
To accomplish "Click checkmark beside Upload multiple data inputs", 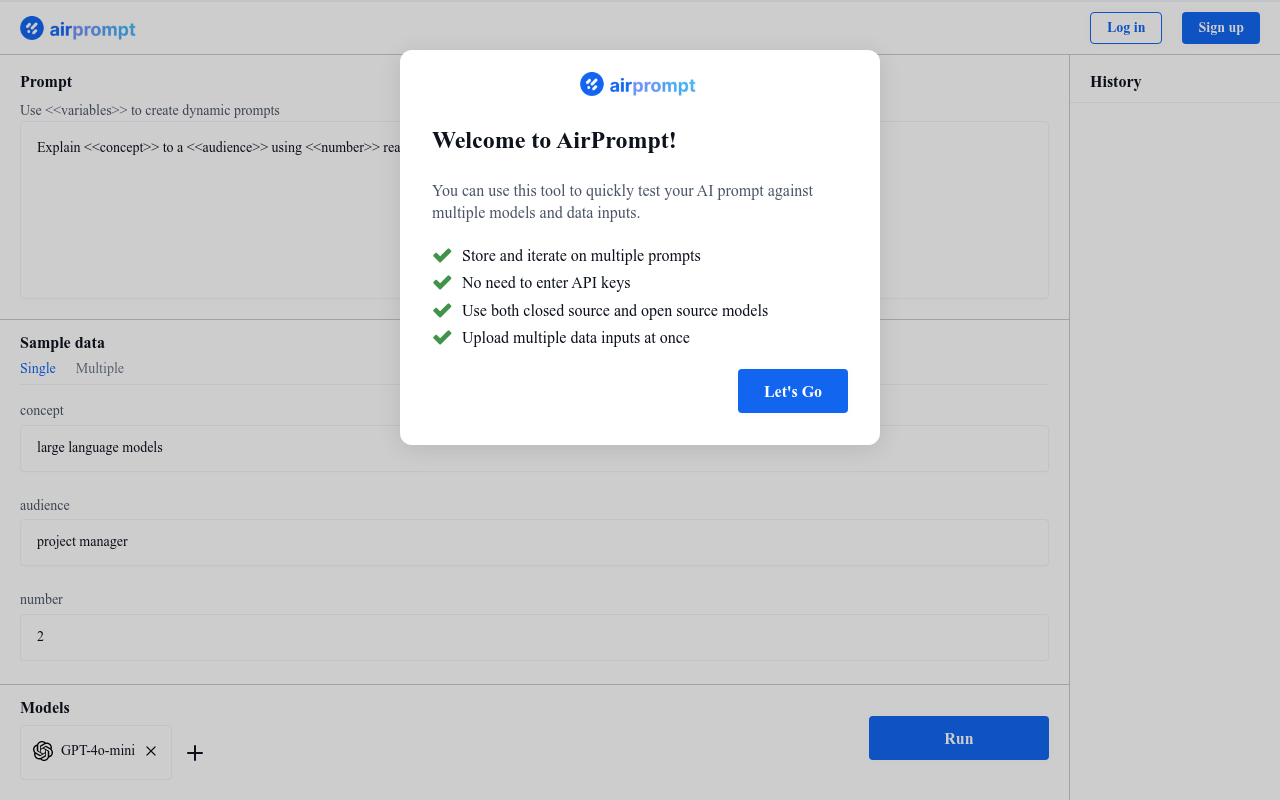I will pos(442,338).
